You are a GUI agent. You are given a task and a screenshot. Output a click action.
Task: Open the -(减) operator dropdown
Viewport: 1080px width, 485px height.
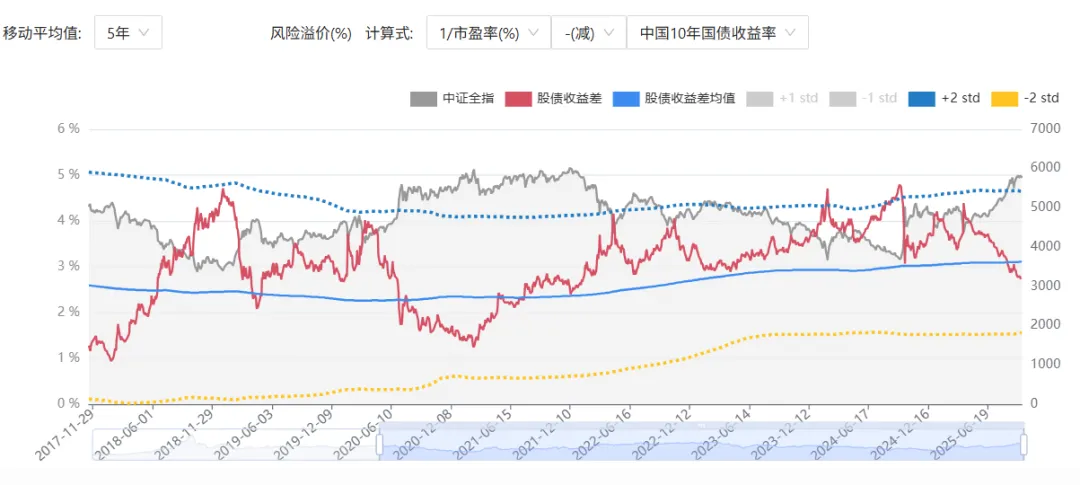[x=588, y=33]
